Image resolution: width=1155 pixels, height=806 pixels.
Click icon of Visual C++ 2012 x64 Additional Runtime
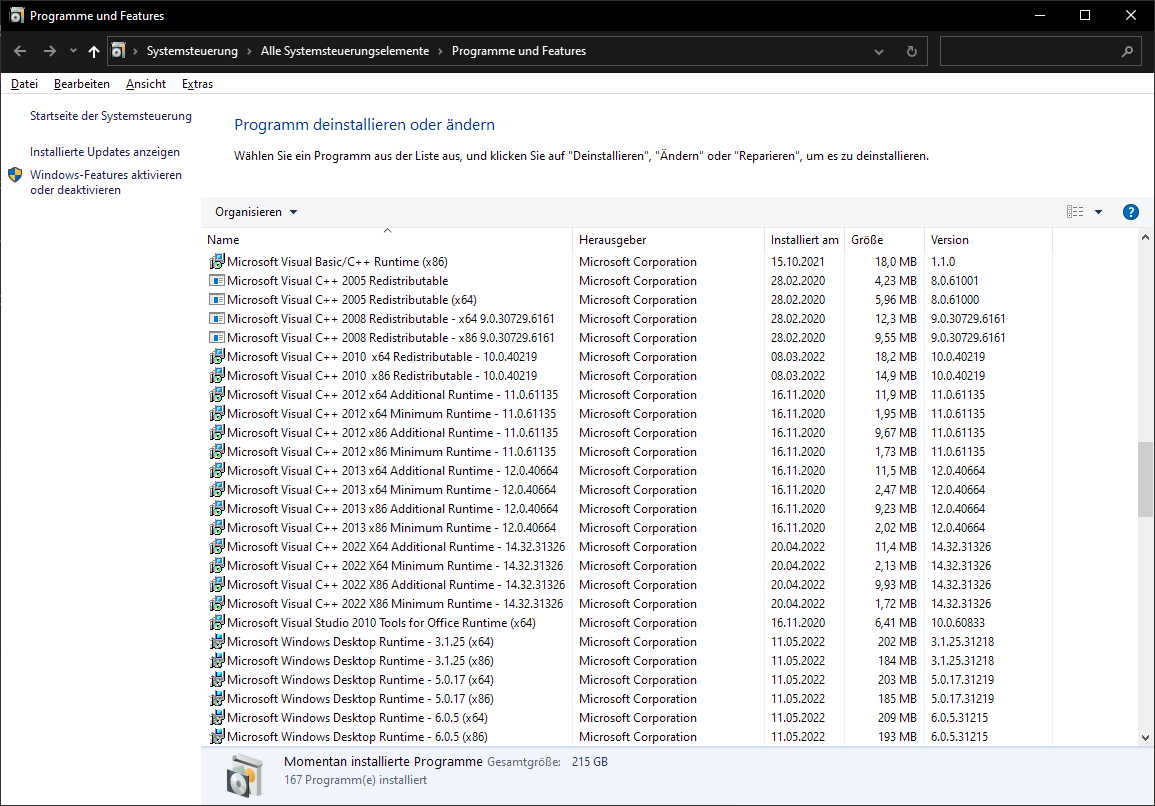pyautogui.click(x=217, y=395)
